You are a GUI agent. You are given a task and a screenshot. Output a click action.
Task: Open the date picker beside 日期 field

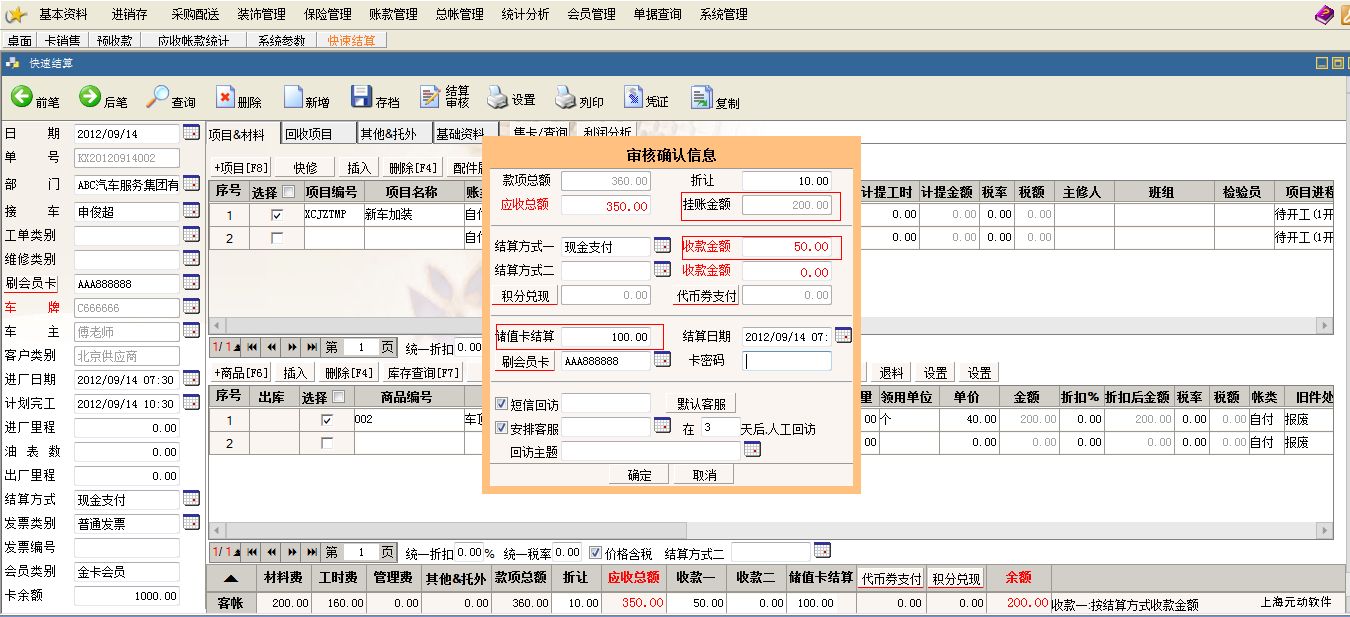click(x=191, y=133)
